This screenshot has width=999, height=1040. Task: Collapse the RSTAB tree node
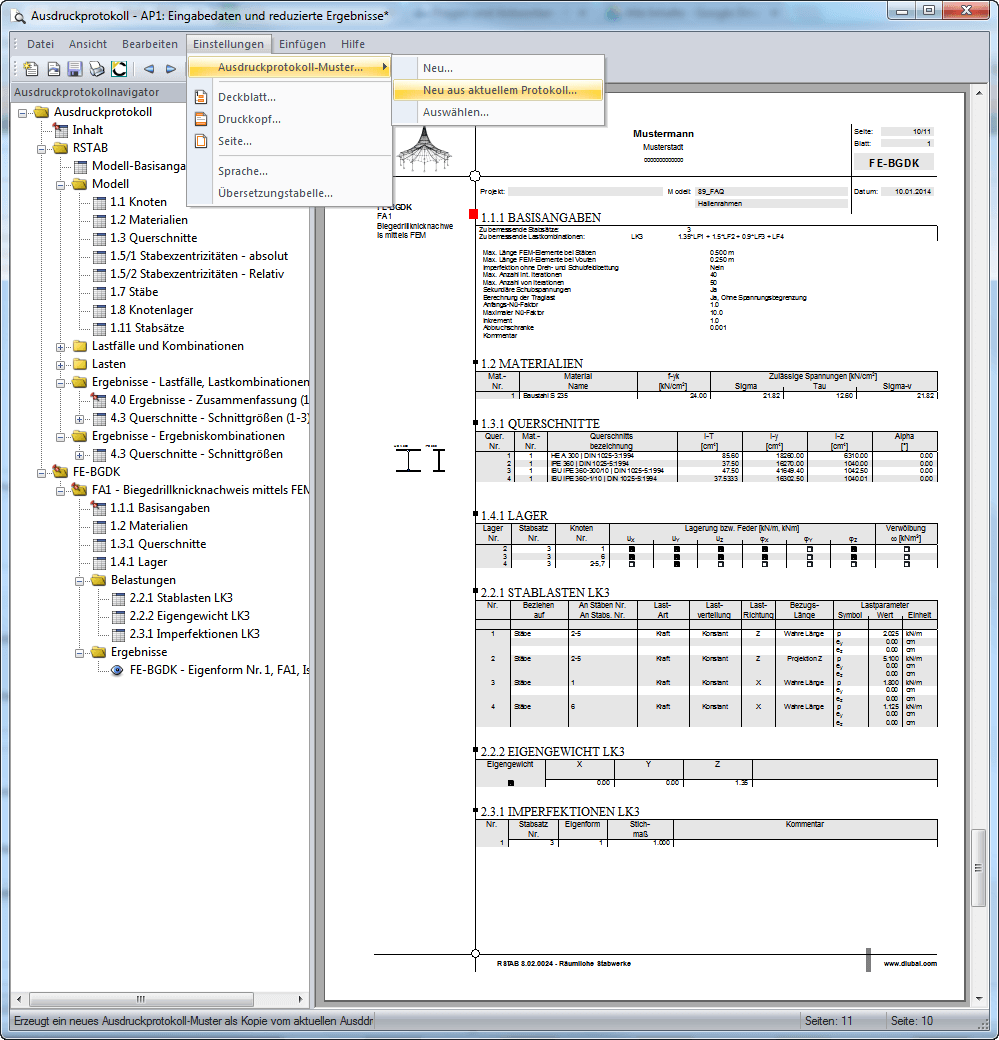pyautogui.click(x=41, y=149)
